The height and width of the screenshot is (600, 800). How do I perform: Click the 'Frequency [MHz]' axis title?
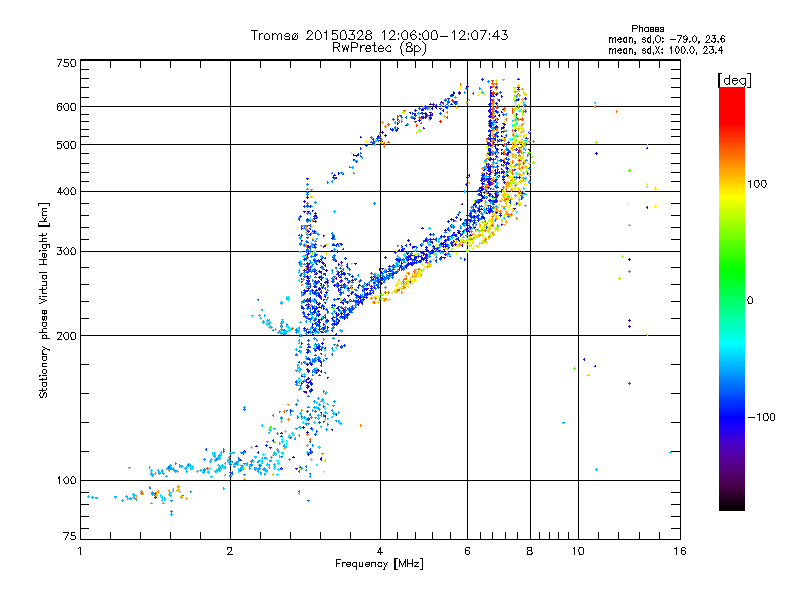pyautogui.click(x=379, y=564)
